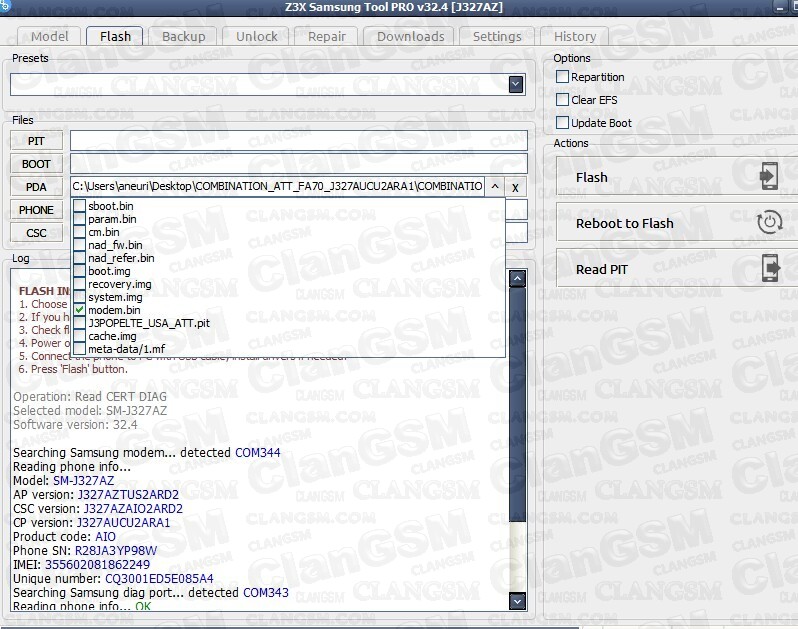The image size is (798, 629).
Task: Click the PIT file button
Action: pos(36,141)
